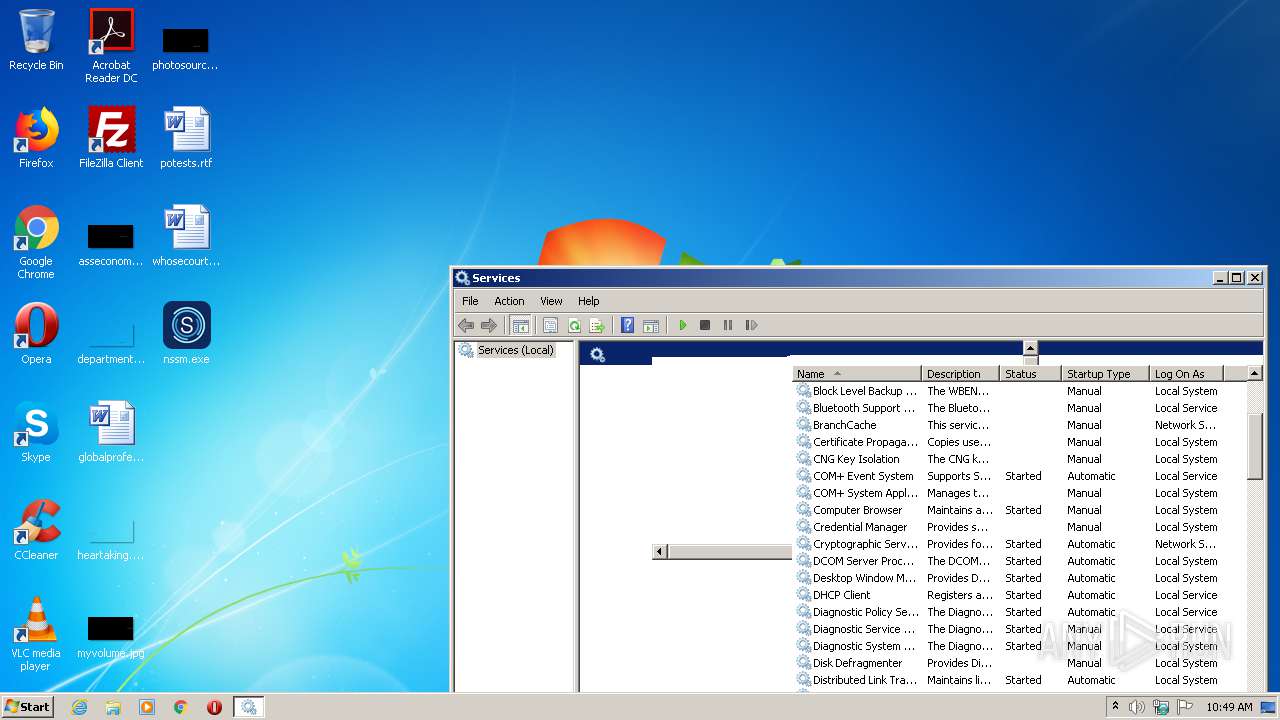Open the potests.rtf document icon
This screenshot has height=720, width=1280.
coord(186,138)
